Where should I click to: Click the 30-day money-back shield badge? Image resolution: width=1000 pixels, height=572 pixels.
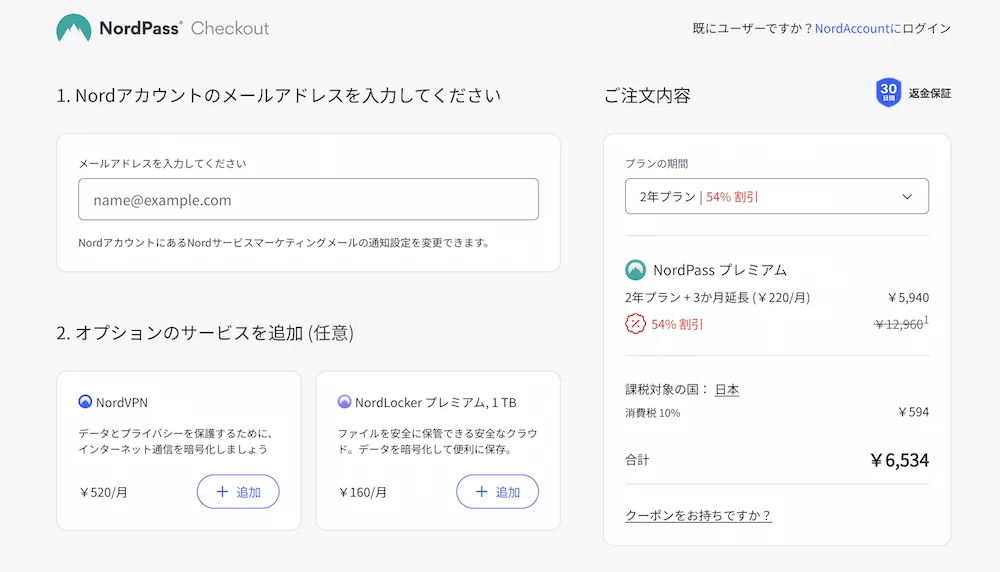click(888, 93)
